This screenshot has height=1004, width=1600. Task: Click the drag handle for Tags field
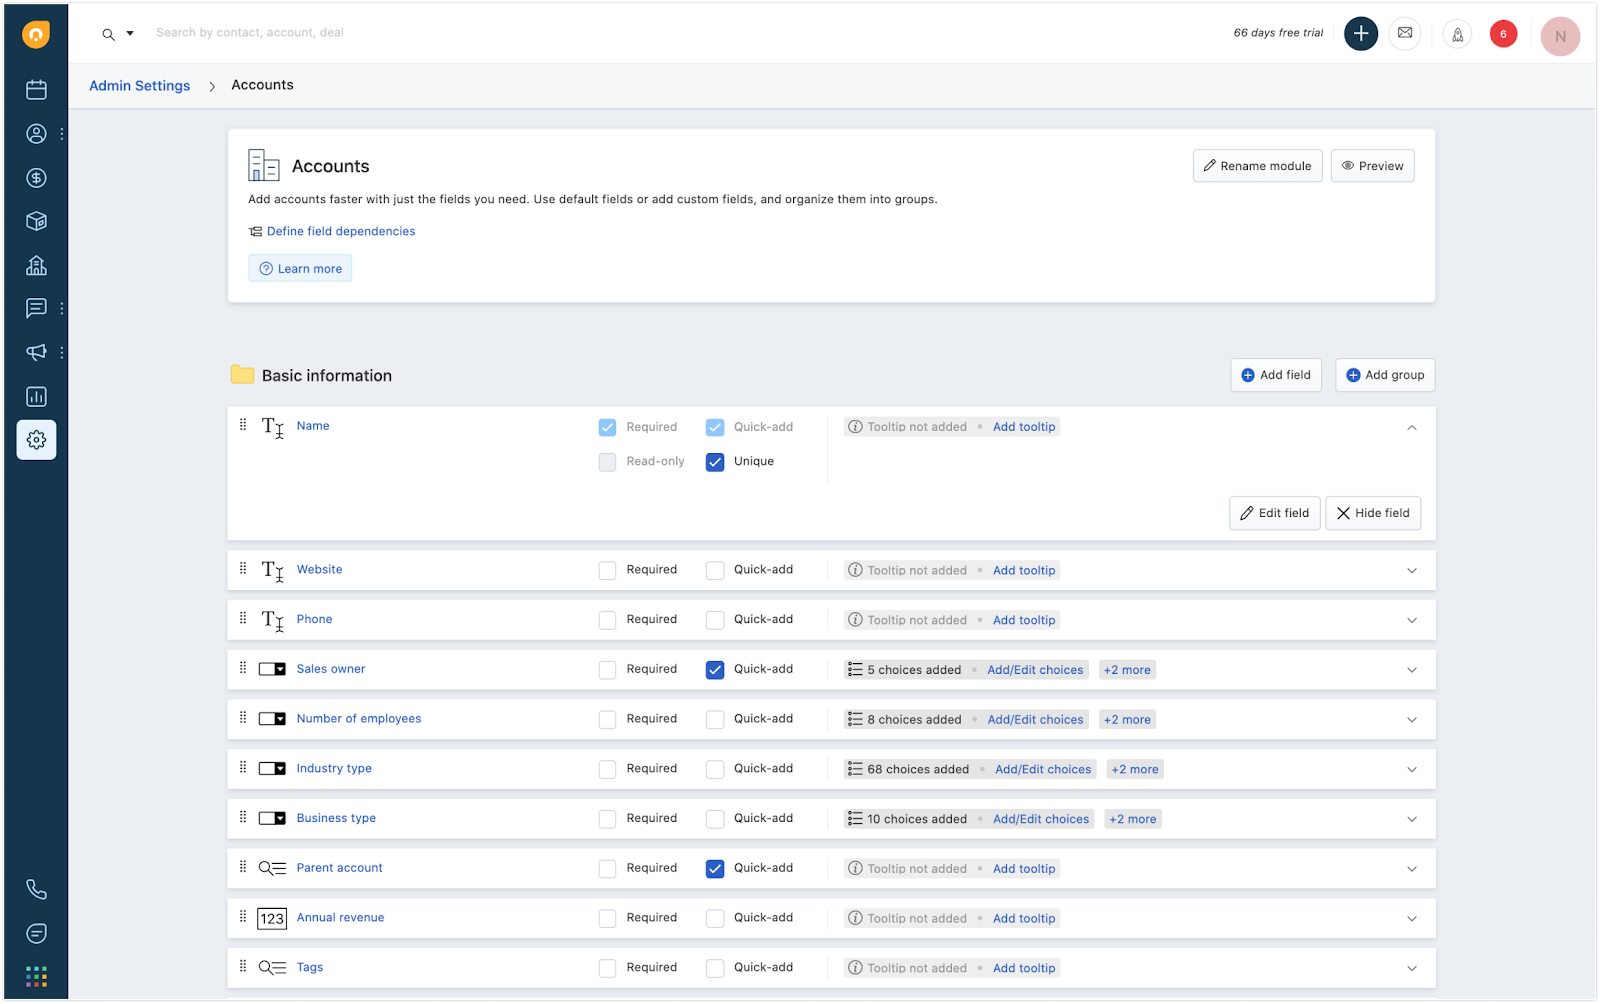coord(243,966)
